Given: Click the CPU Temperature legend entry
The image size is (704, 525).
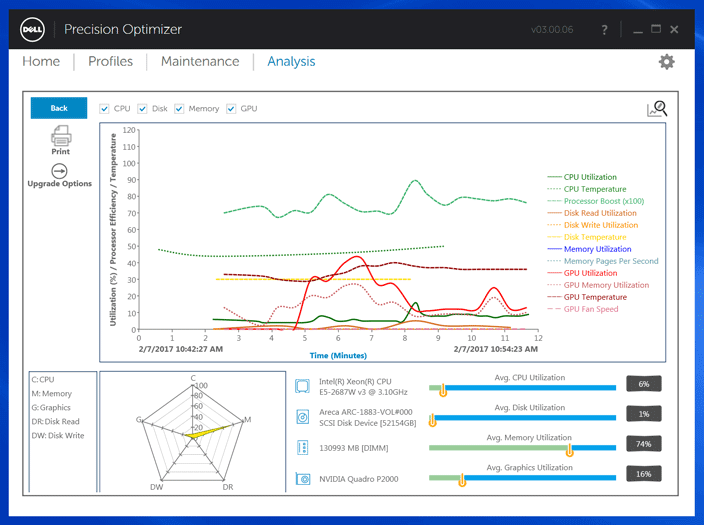Looking at the screenshot, I should 587,189.
